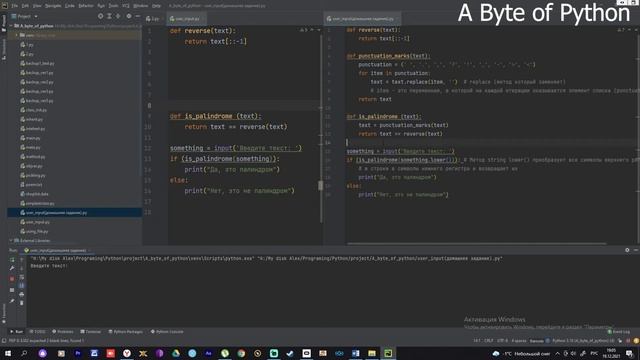Open Microsoft Word from the taskbar
The image size is (640, 360).
(356, 353)
